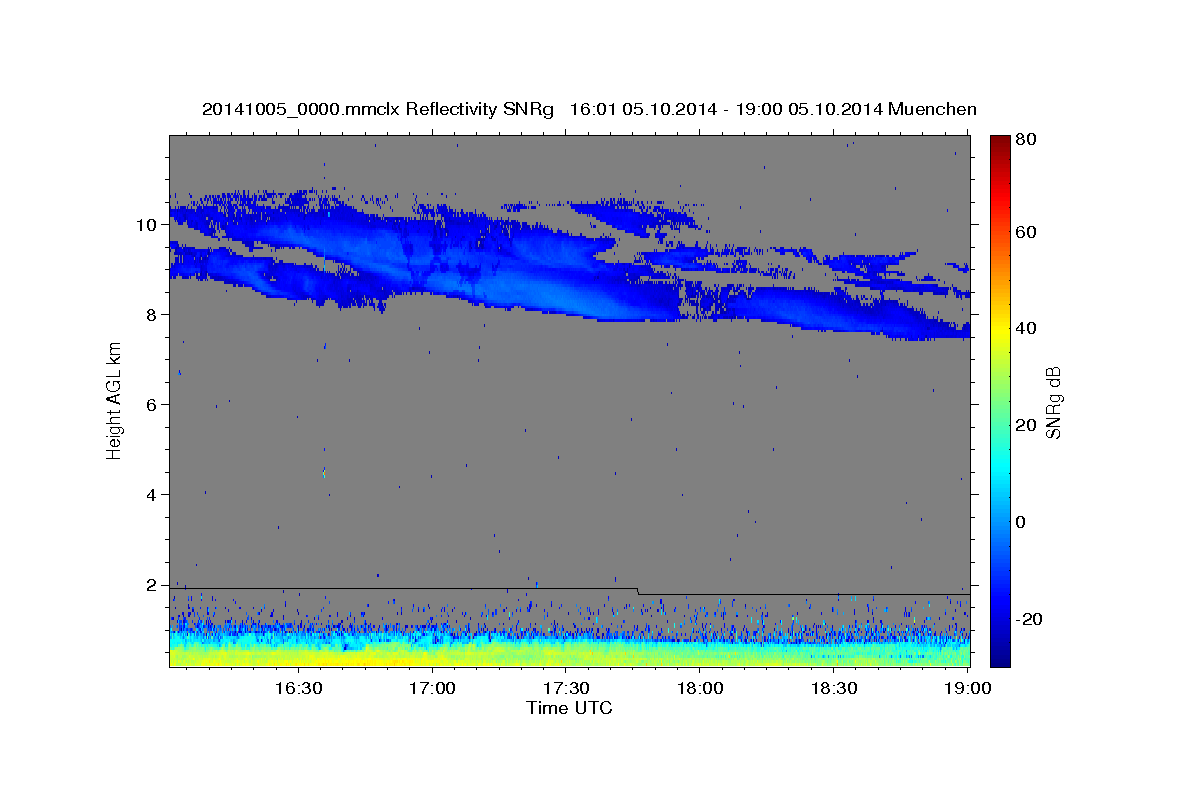Click the height tick label 6
The image size is (1200, 800).
153,404
